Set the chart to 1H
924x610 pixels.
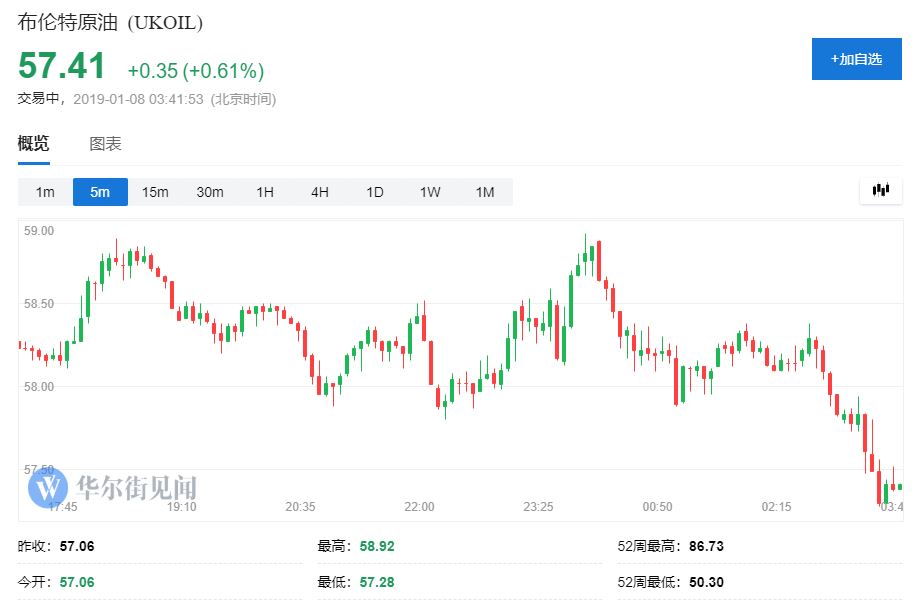click(265, 192)
